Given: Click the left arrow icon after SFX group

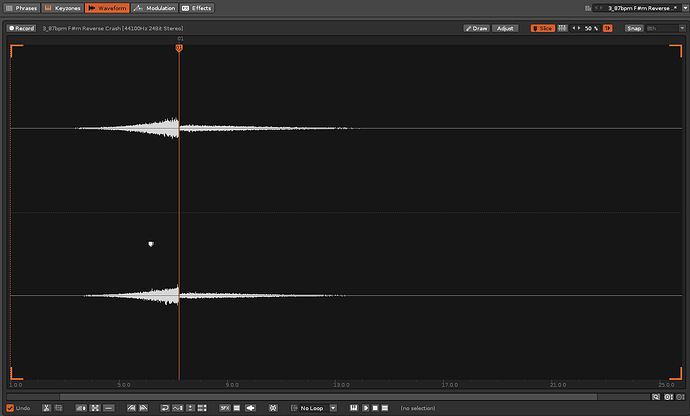Looking at the screenshot, I should tap(250, 408).
